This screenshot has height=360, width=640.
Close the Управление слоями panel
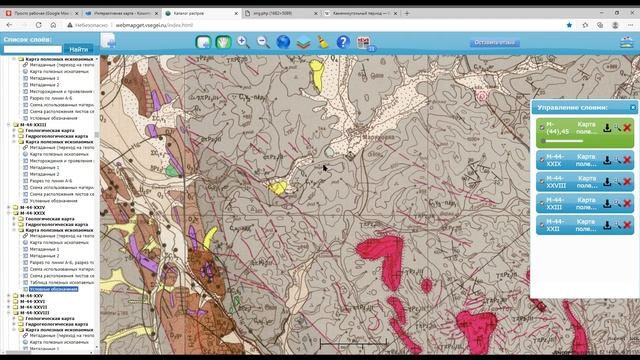(x=632, y=107)
